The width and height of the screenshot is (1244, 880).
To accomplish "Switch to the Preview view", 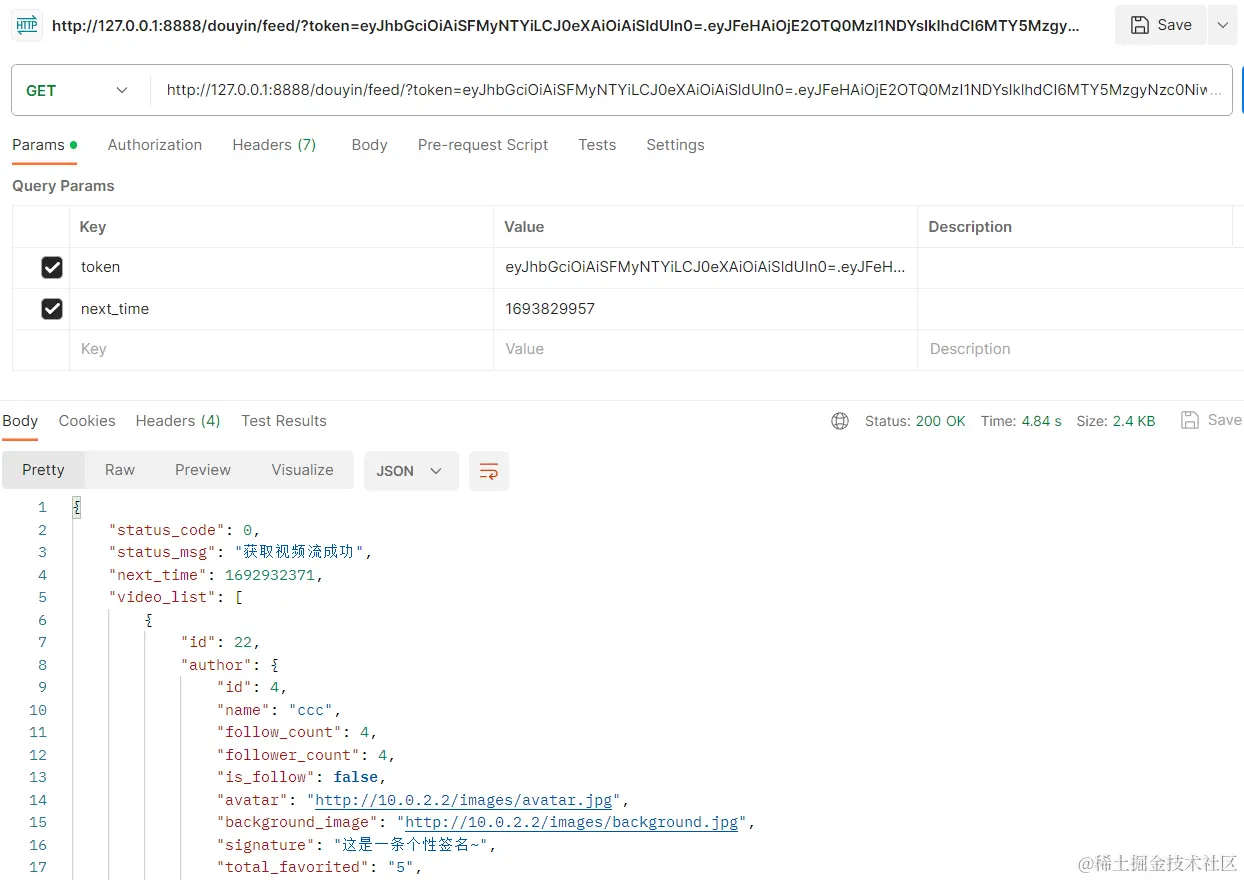I will click(x=203, y=470).
